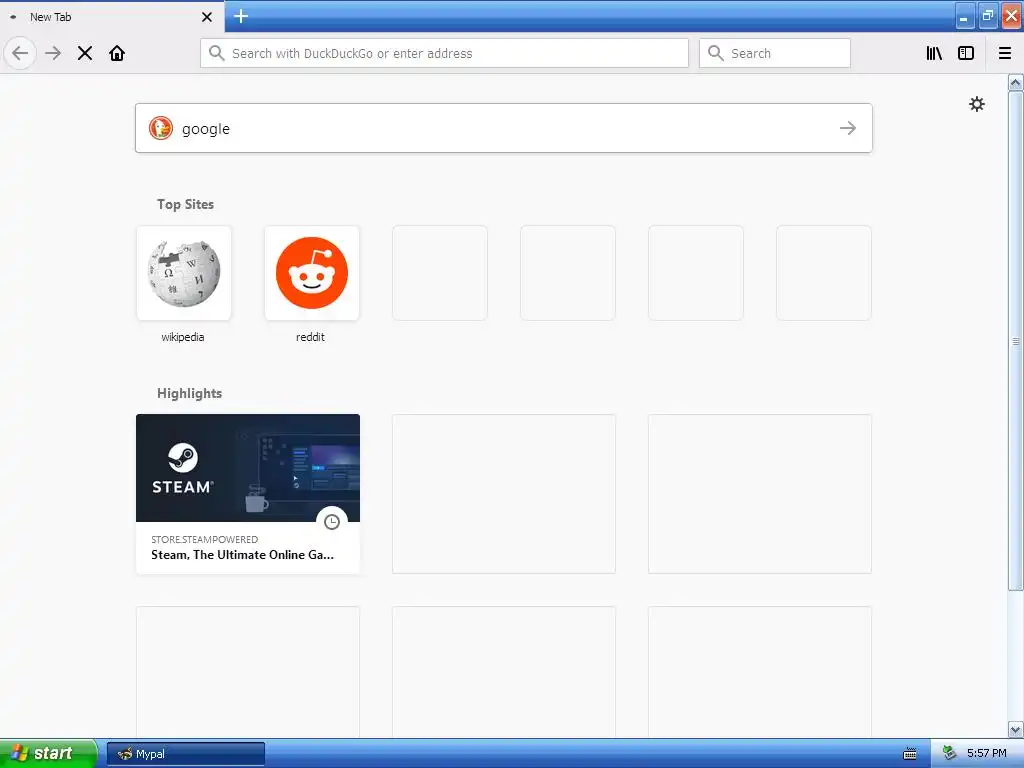This screenshot has height=768, width=1024.
Task: Click the Highlights section heading
Action: (189, 393)
